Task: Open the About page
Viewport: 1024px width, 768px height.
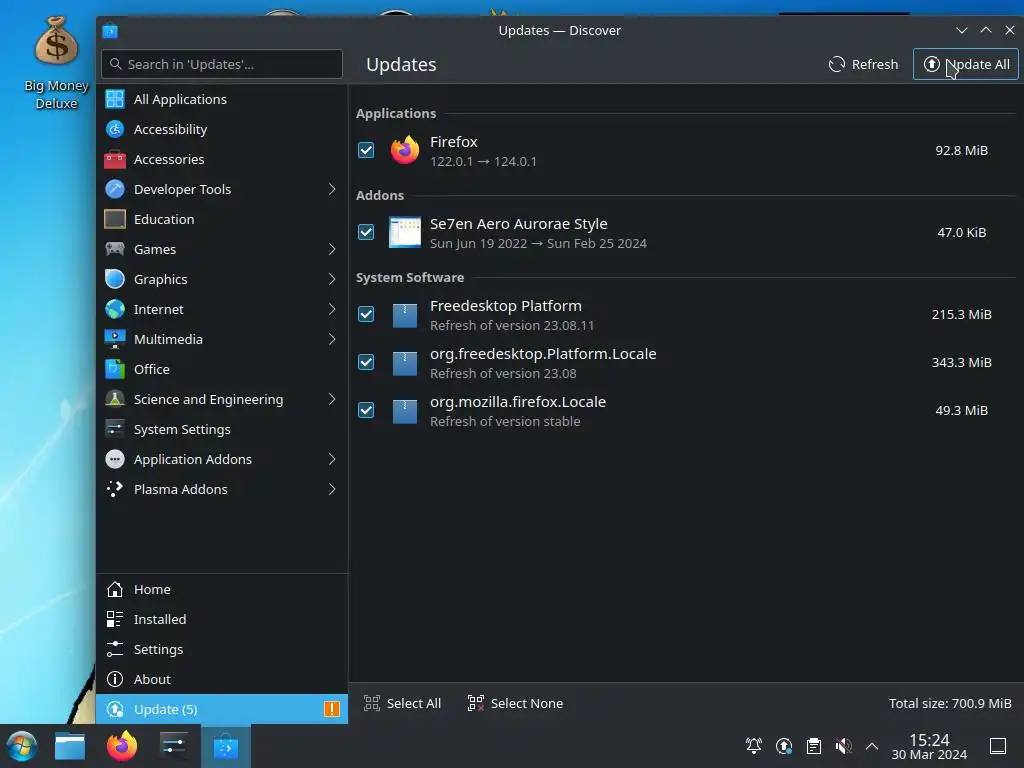Action: click(x=222, y=680)
